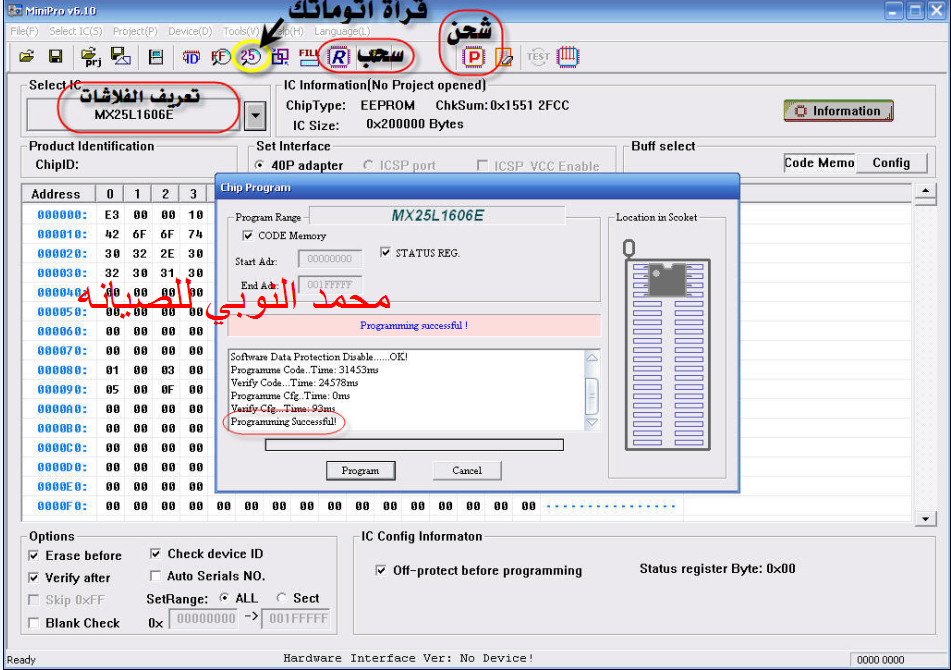The height and width of the screenshot is (670, 951).
Task: Select the 40P adapter radio button
Action: click(260, 165)
